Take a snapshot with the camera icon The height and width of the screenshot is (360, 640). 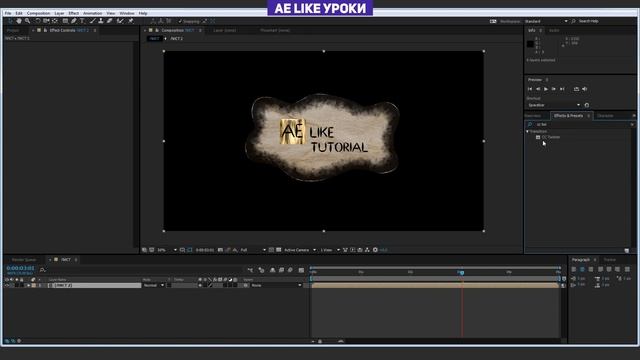[x=220, y=250]
